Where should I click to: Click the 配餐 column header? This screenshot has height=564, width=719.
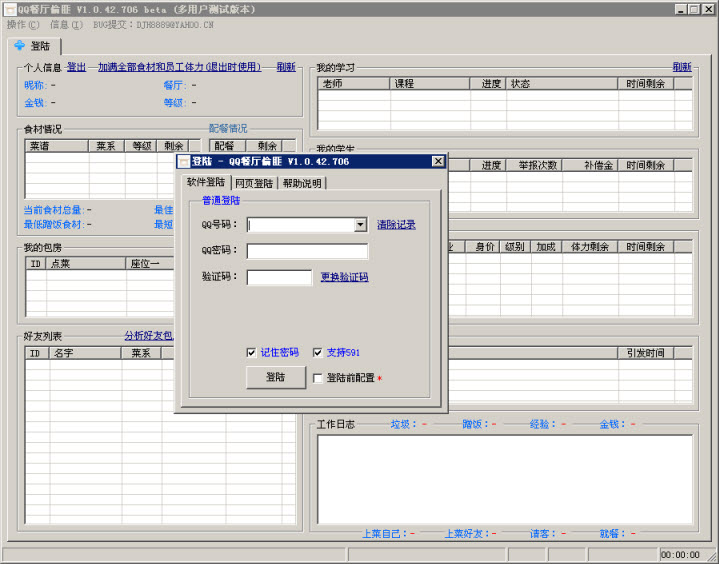click(227, 146)
